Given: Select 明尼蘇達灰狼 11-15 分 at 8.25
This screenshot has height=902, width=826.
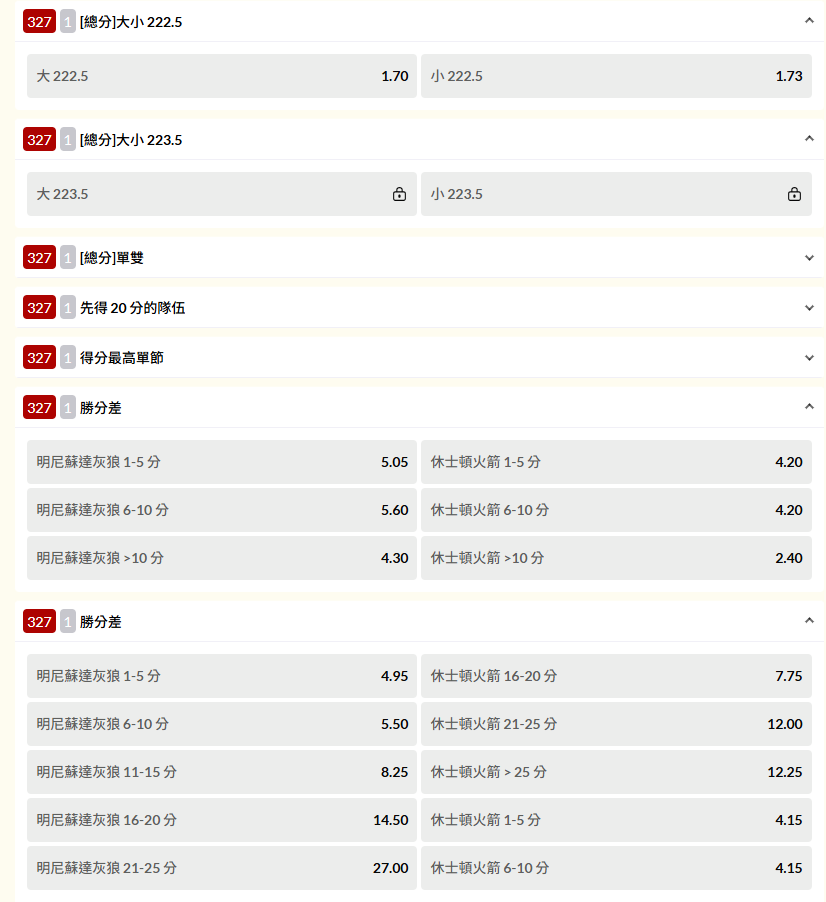Looking at the screenshot, I should click(x=221, y=772).
